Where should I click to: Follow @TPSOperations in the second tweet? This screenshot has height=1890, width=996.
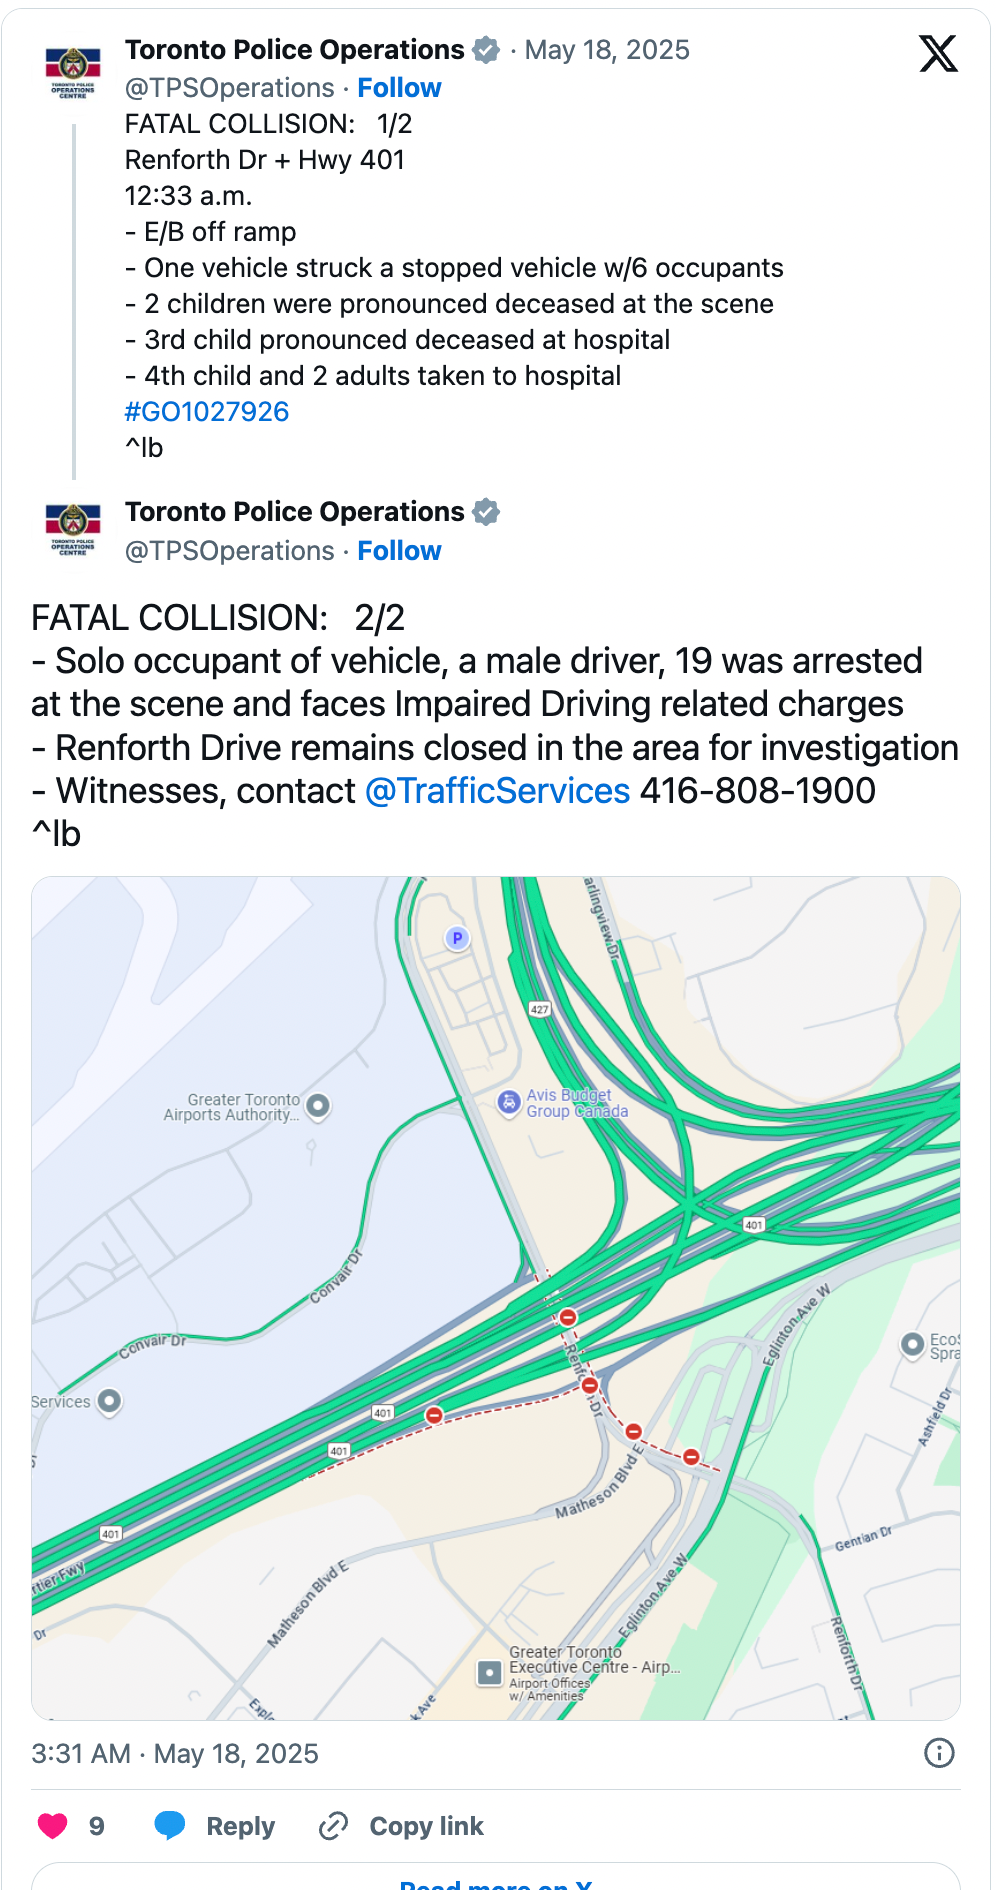pos(399,551)
